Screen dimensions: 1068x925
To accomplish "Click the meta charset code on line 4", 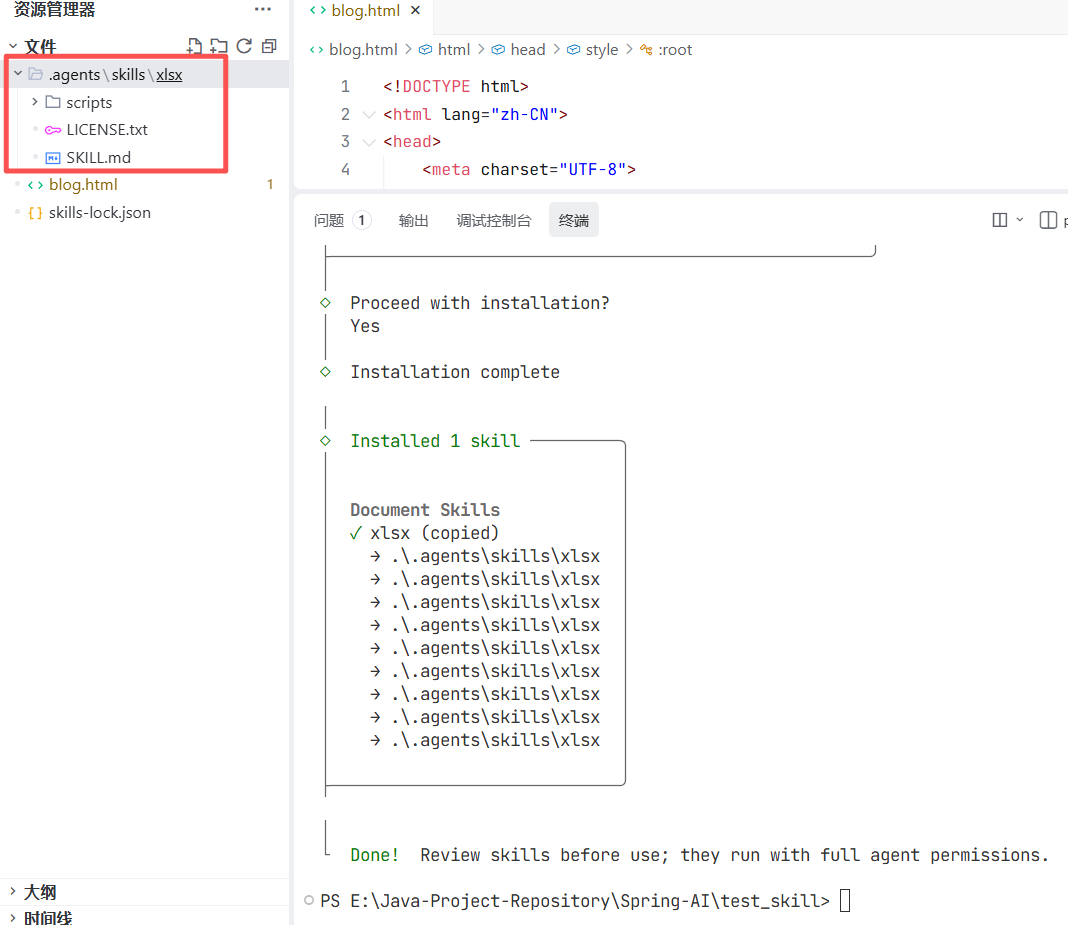I will pos(529,170).
